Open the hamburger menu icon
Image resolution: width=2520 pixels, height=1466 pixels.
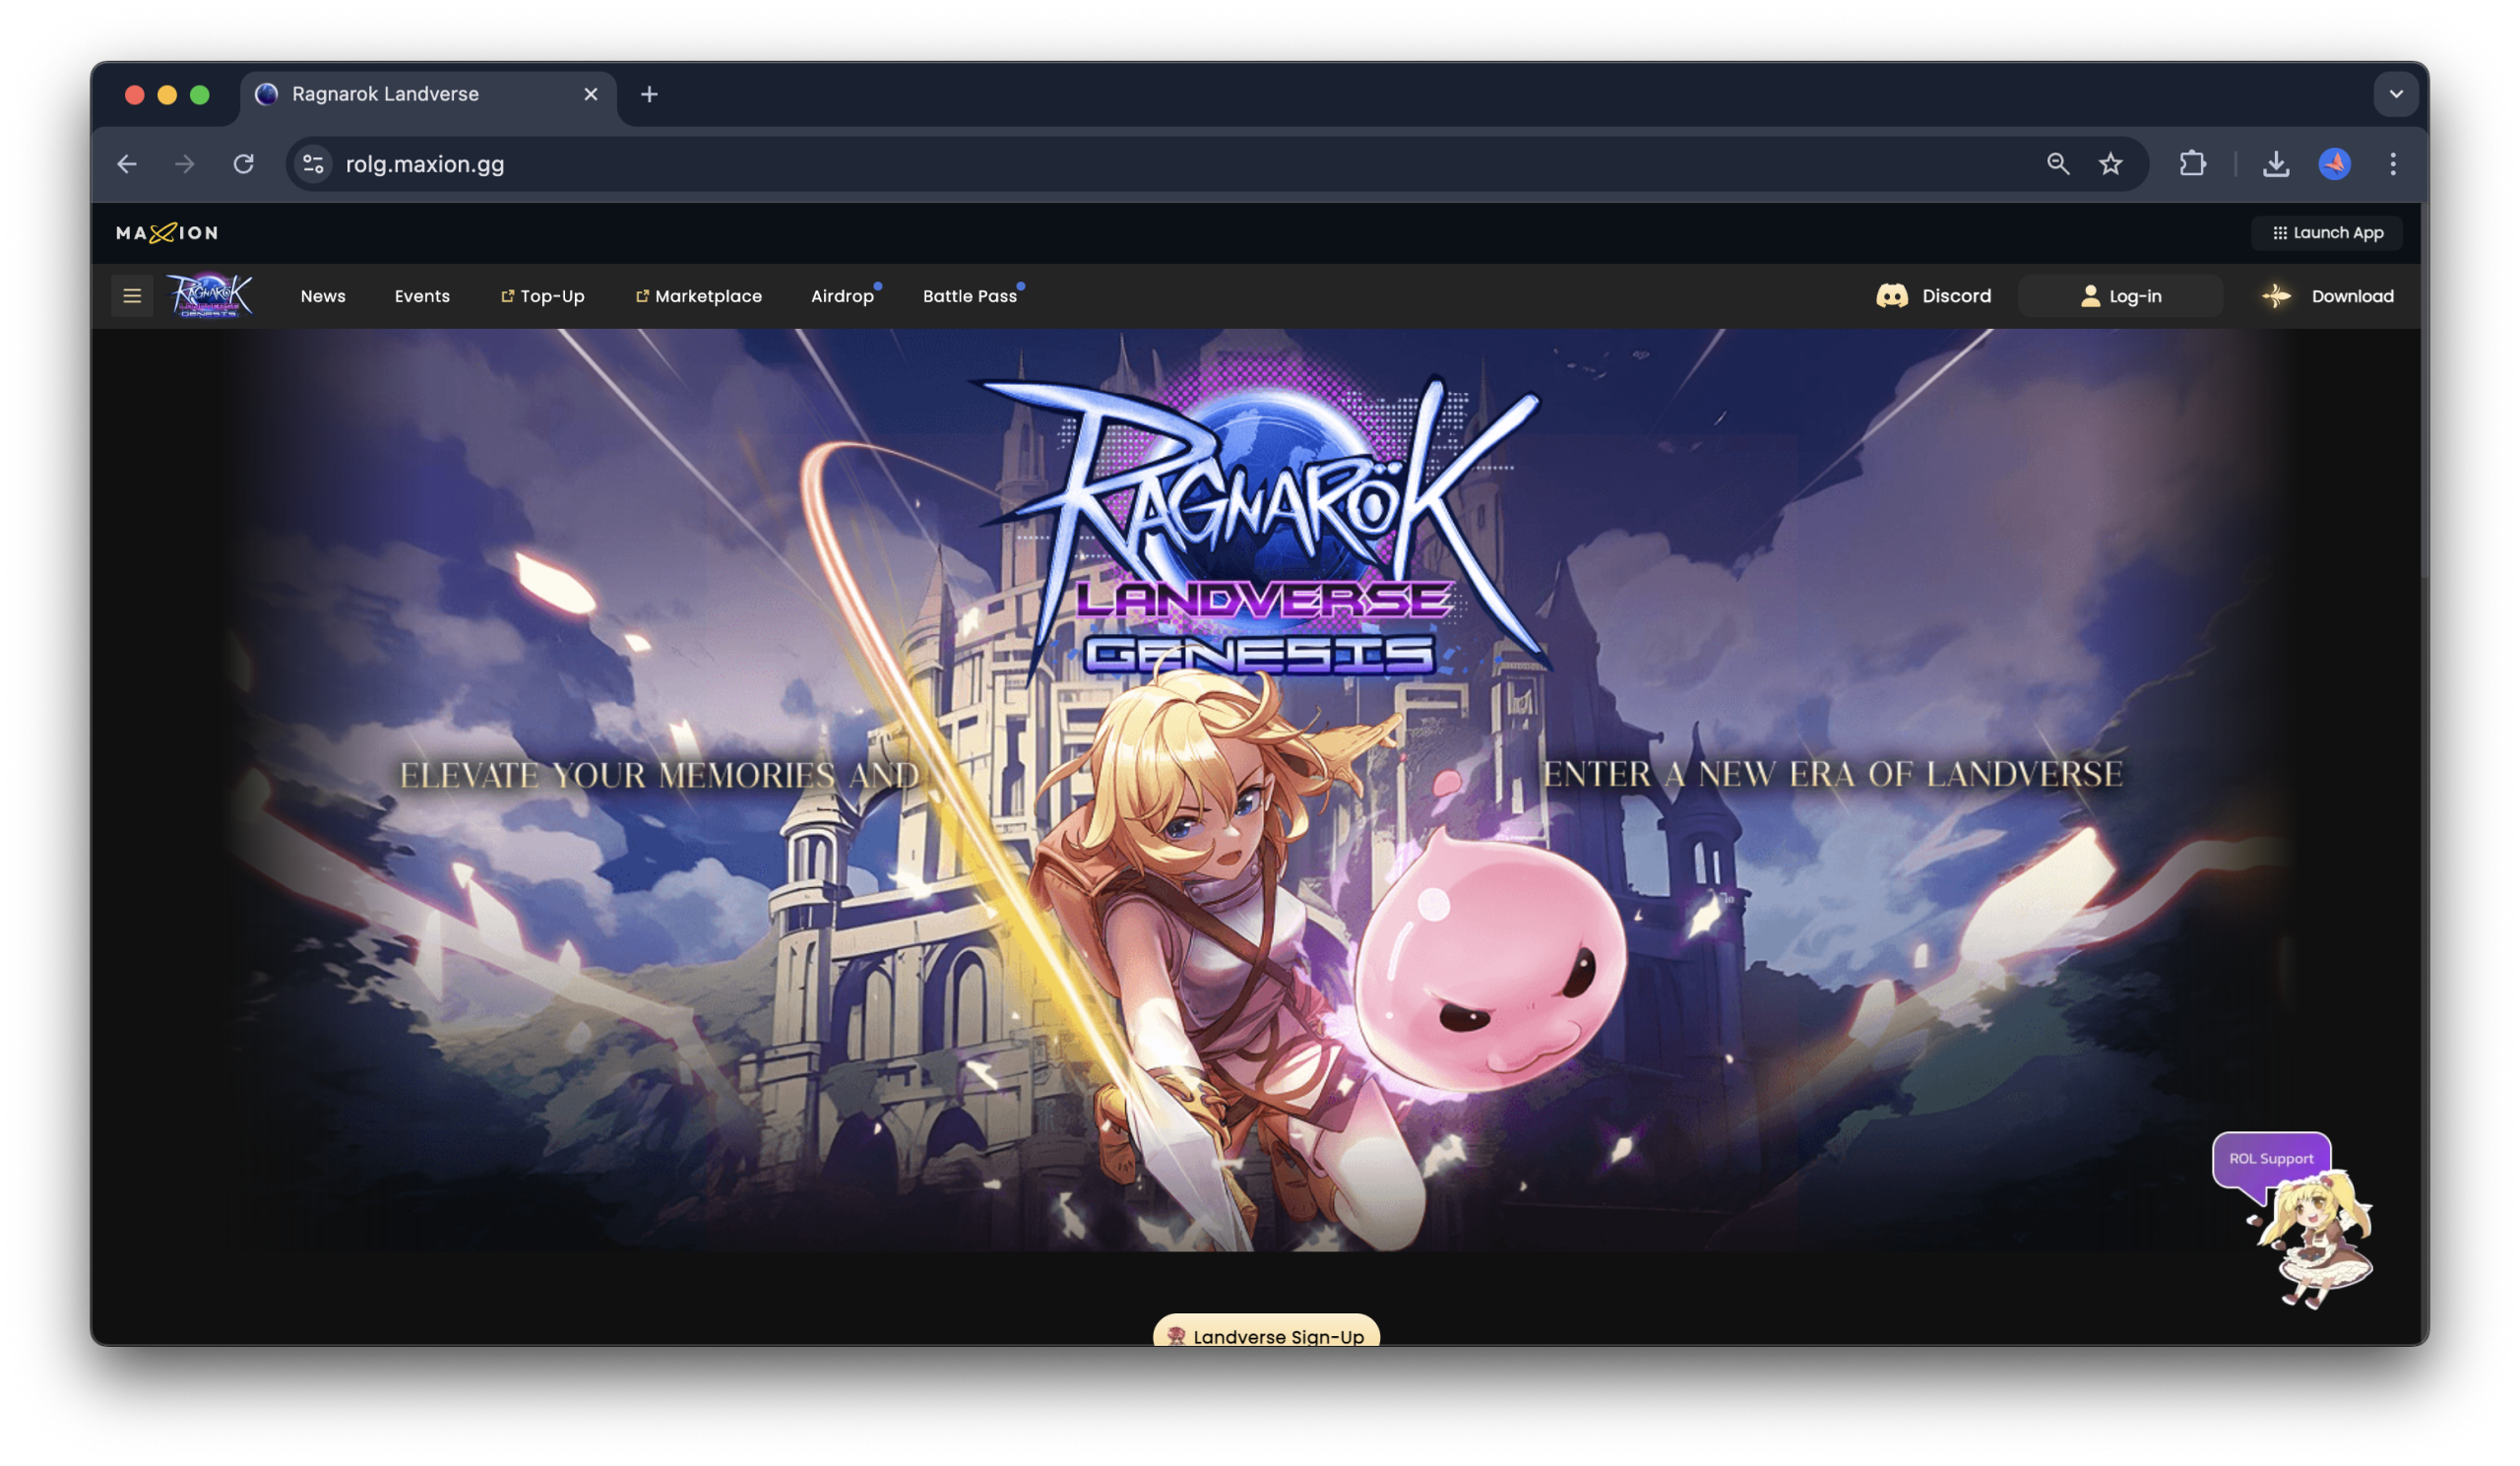(x=132, y=296)
